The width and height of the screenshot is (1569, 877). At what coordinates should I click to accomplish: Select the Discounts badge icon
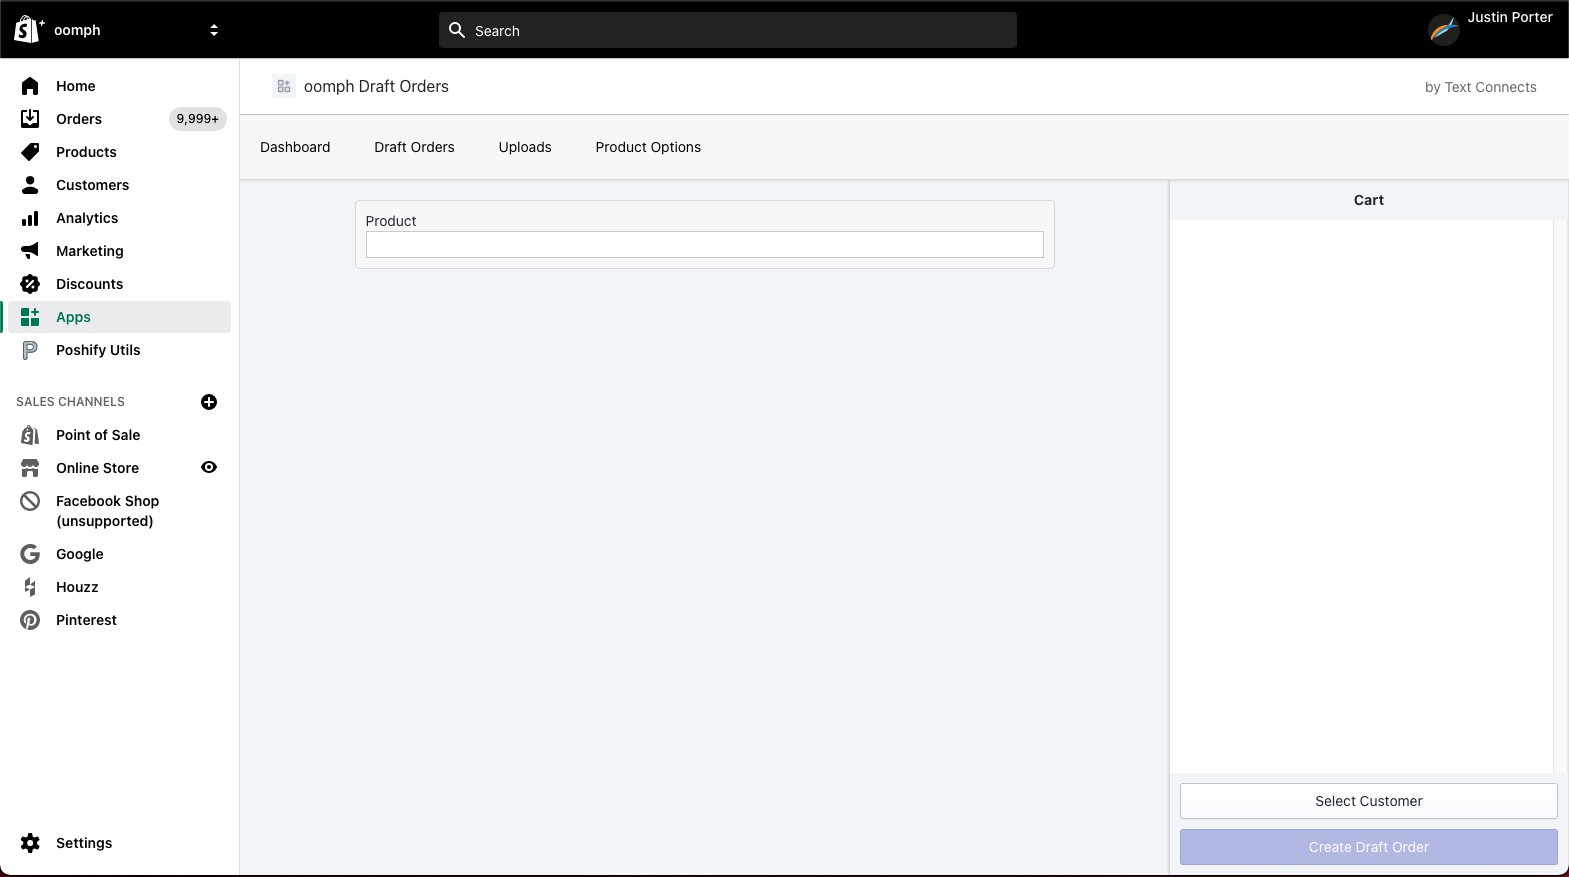point(30,284)
